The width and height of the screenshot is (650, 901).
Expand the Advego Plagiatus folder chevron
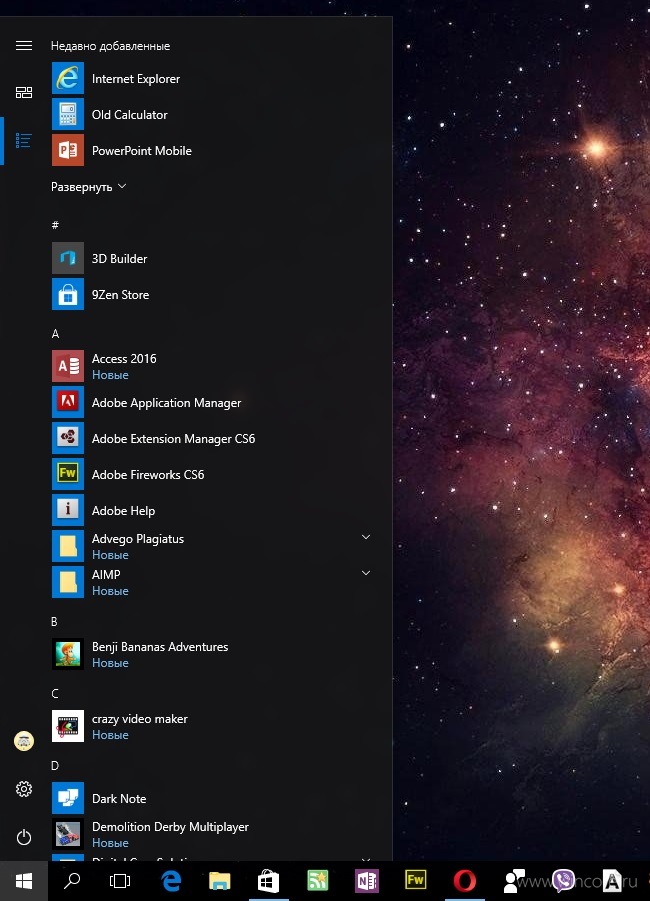point(366,537)
